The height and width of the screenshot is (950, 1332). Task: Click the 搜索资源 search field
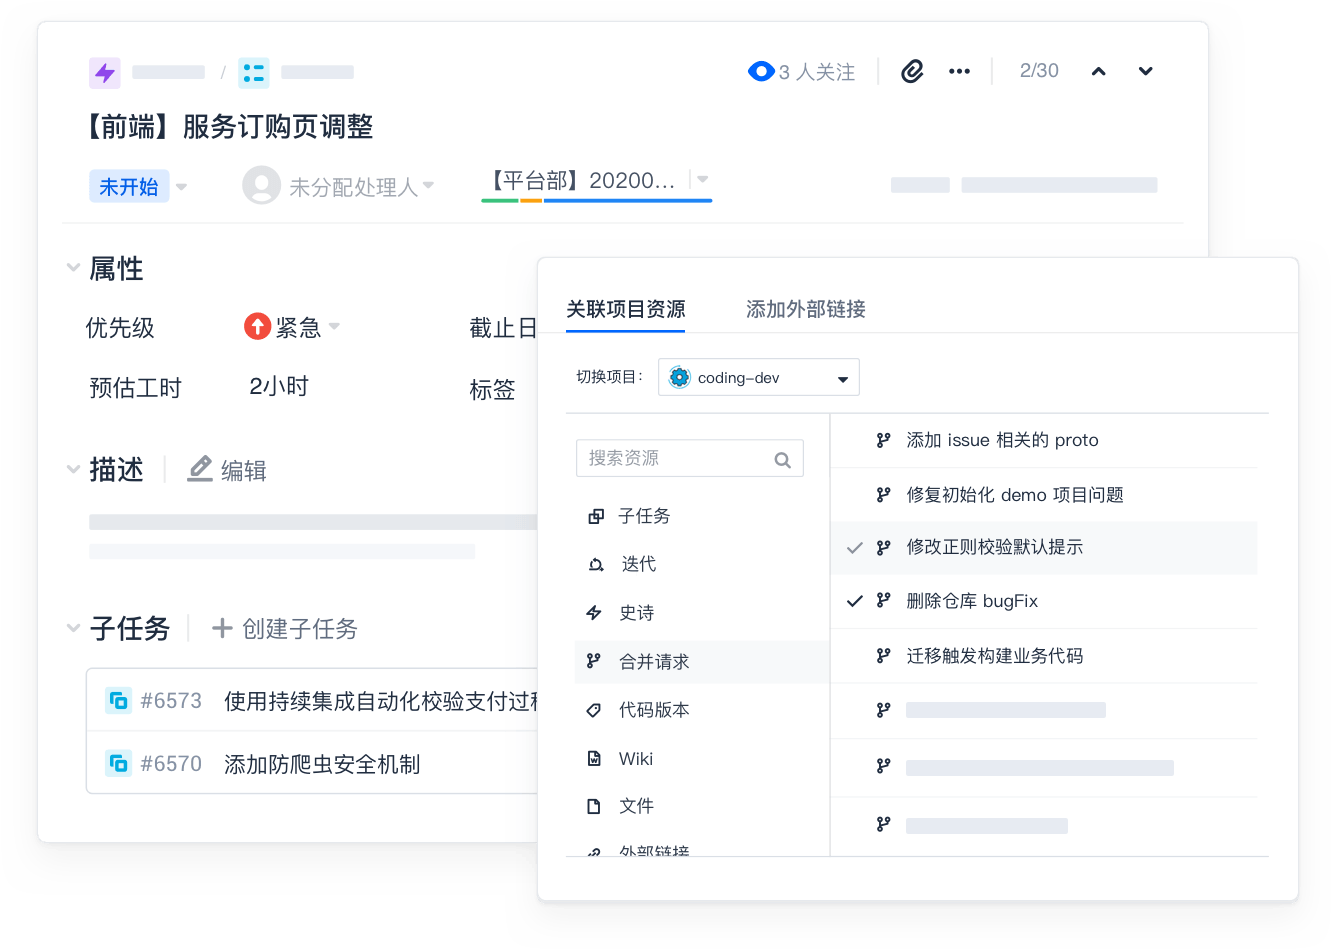point(675,459)
